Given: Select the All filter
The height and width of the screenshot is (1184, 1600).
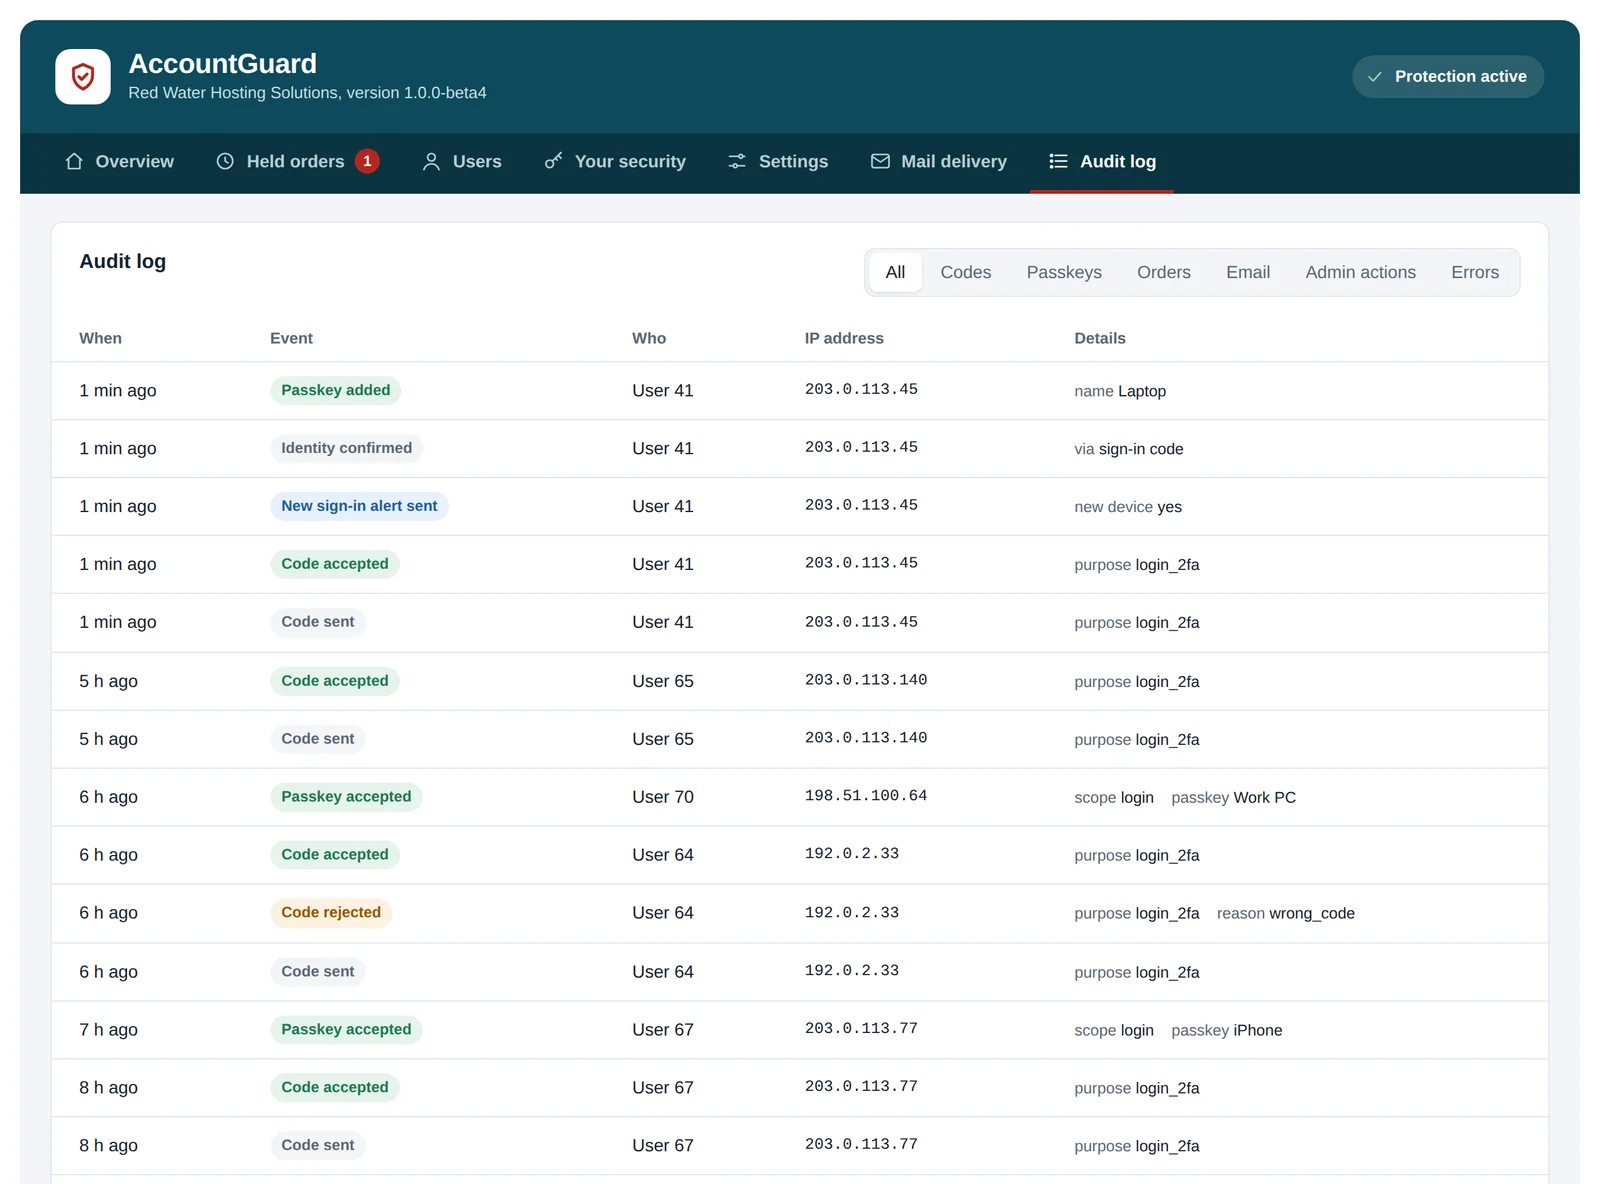Looking at the screenshot, I should [895, 272].
